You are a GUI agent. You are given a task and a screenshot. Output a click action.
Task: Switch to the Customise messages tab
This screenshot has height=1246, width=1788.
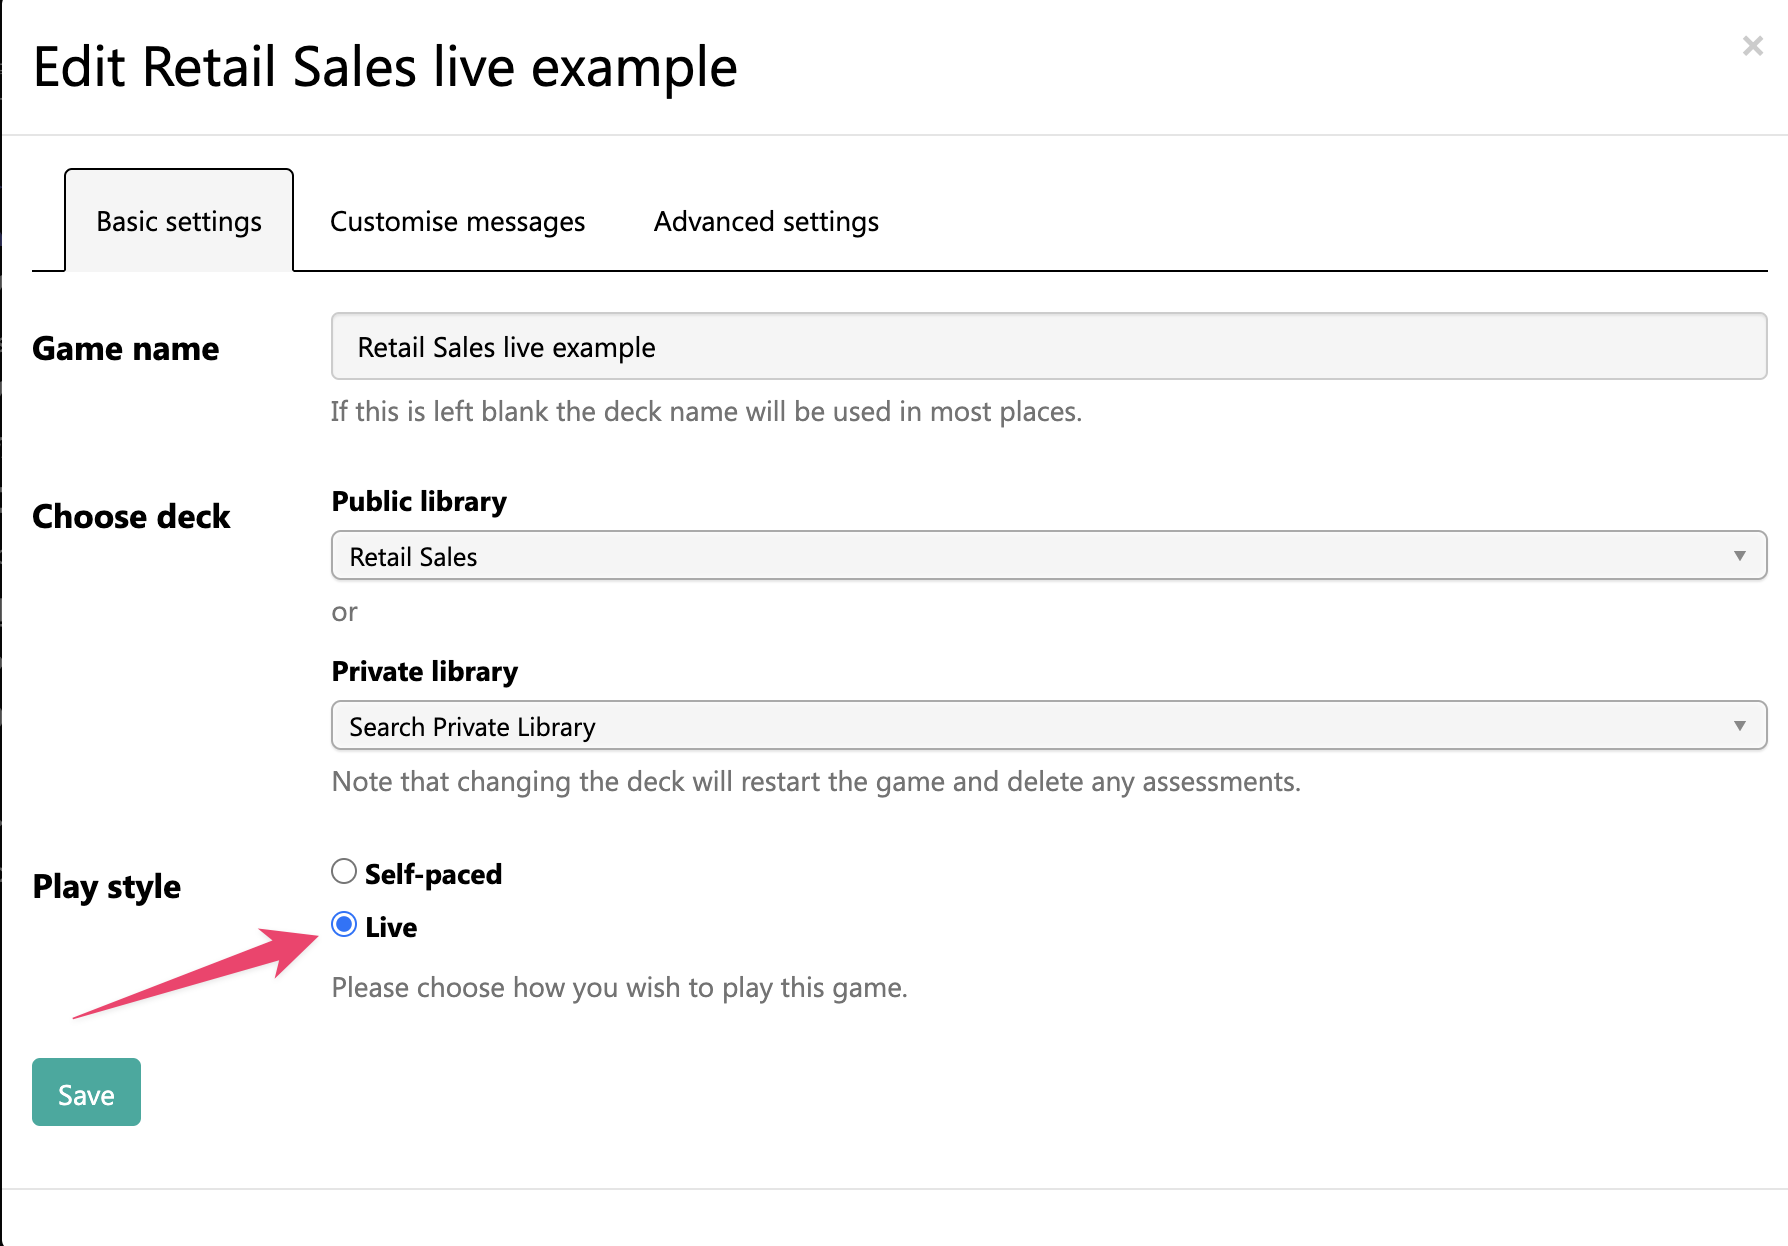click(x=457, y=221)
